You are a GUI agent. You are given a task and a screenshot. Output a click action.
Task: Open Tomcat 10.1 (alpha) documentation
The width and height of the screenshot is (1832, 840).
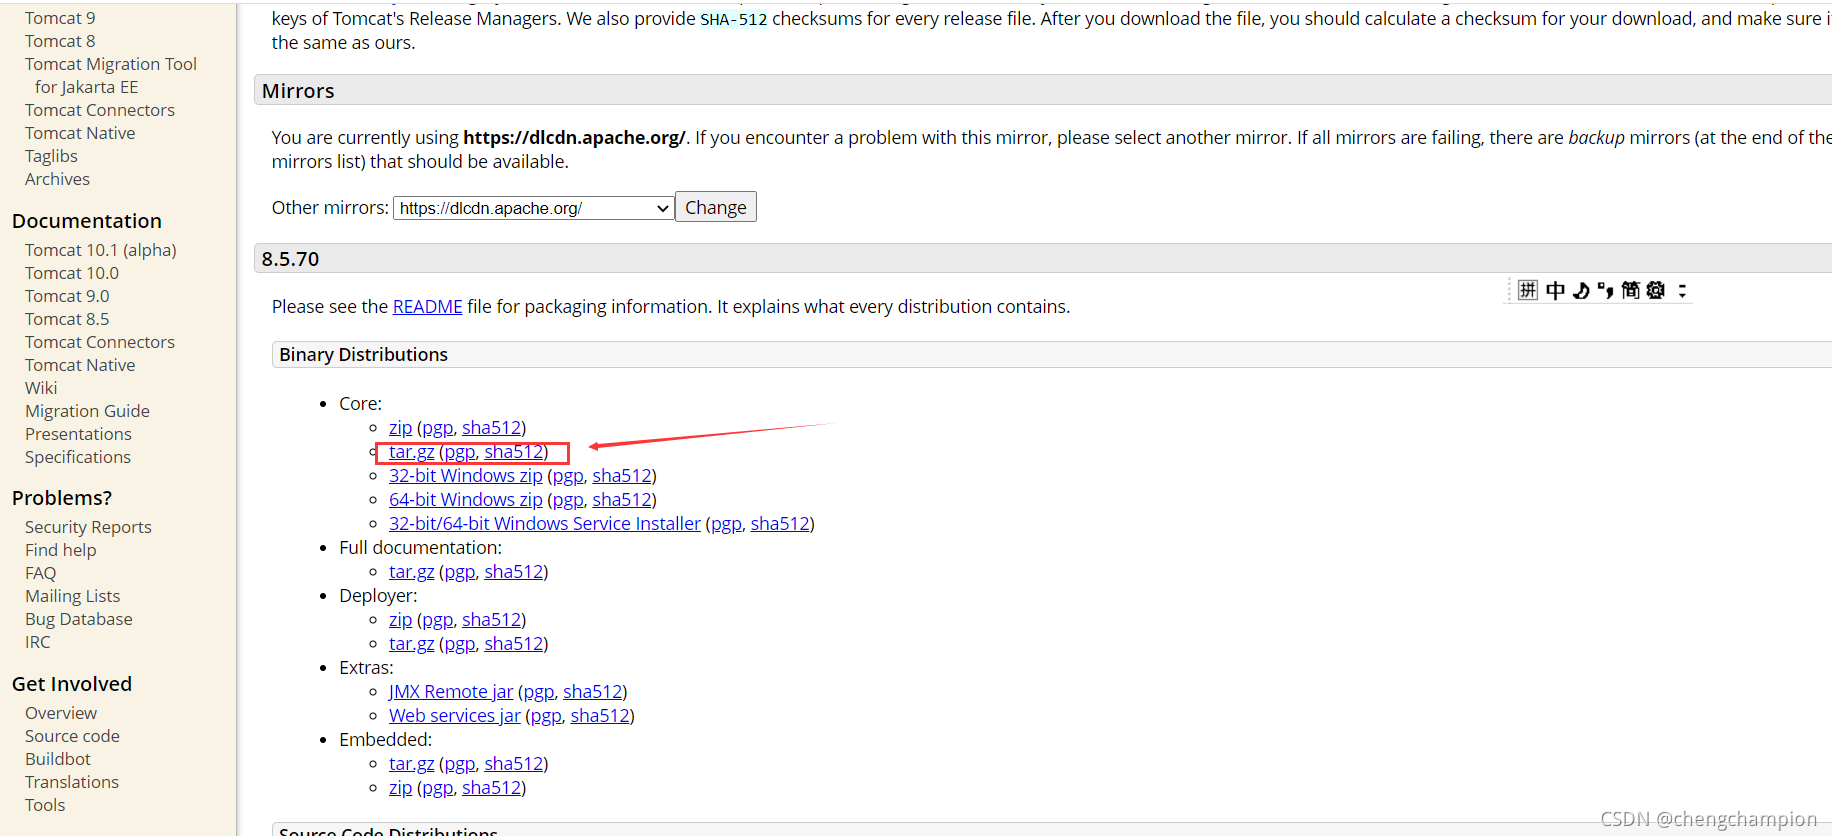(101, 250)
